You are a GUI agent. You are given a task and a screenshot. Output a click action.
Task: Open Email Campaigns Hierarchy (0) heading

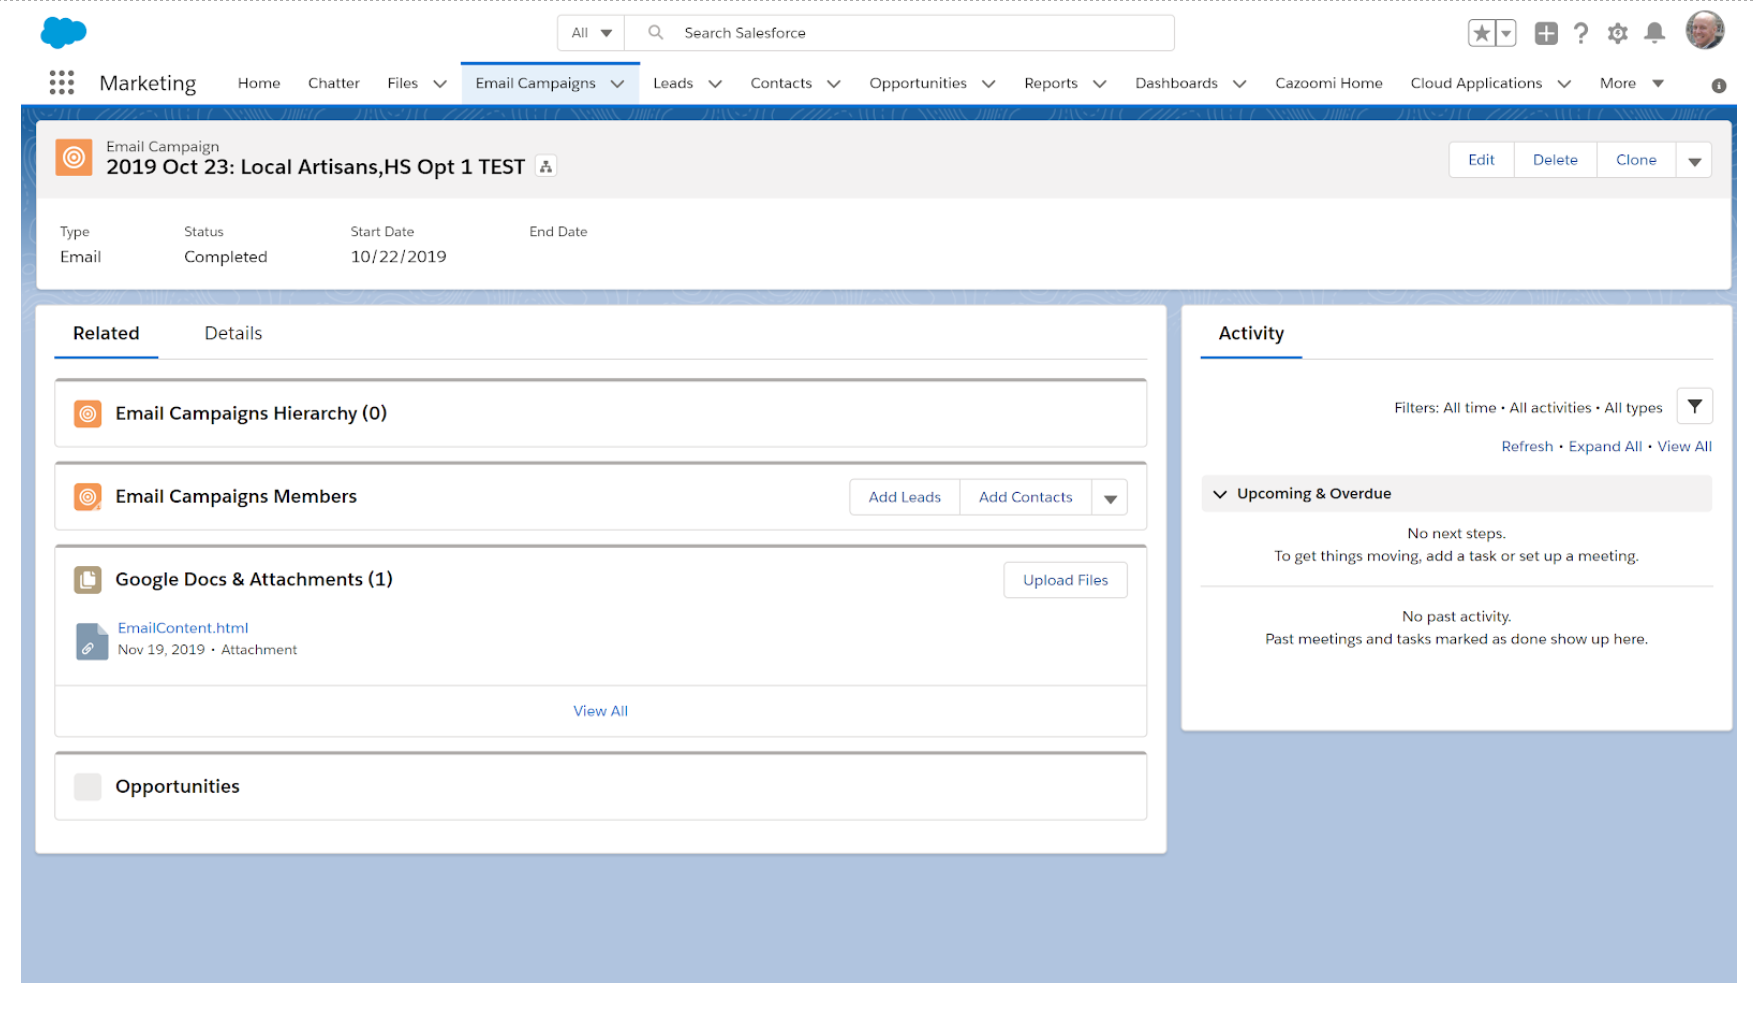(x=251, y=413)
